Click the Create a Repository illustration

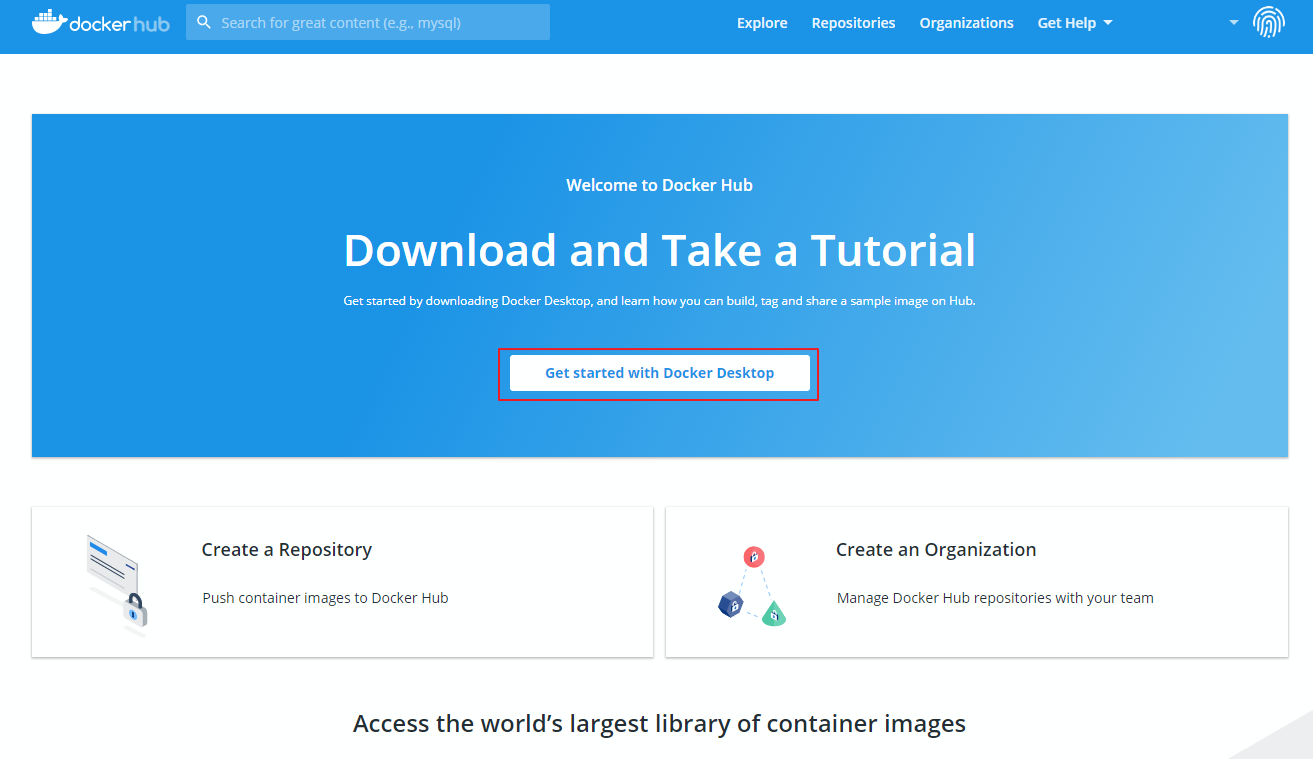click(x=118, y=585)
